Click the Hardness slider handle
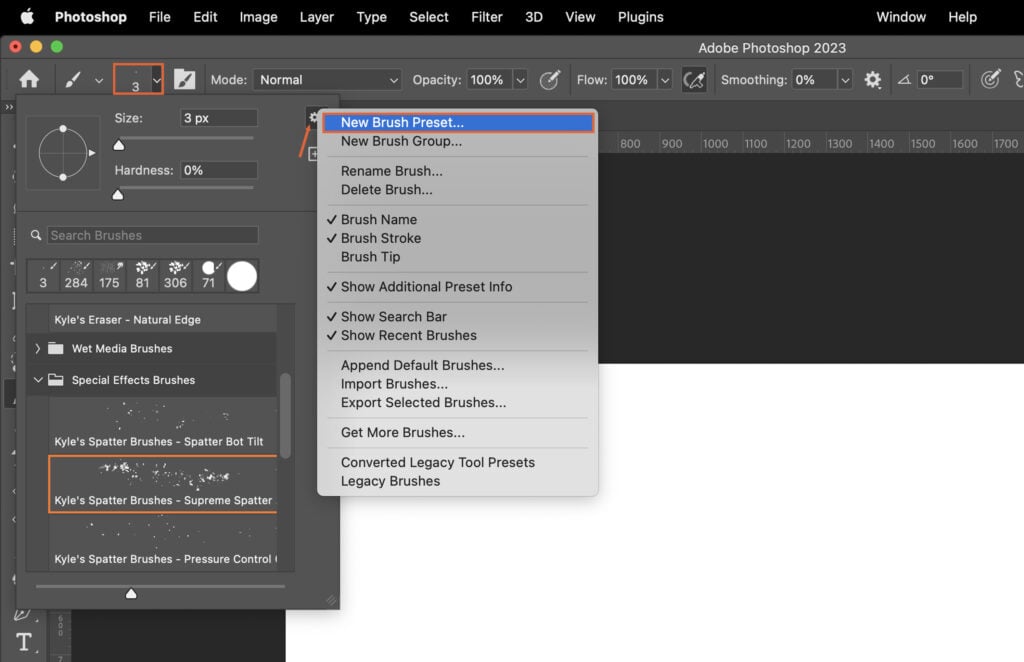Viewport: 1024px width, 662px height. pyautogui.click(x=118, y=195)
